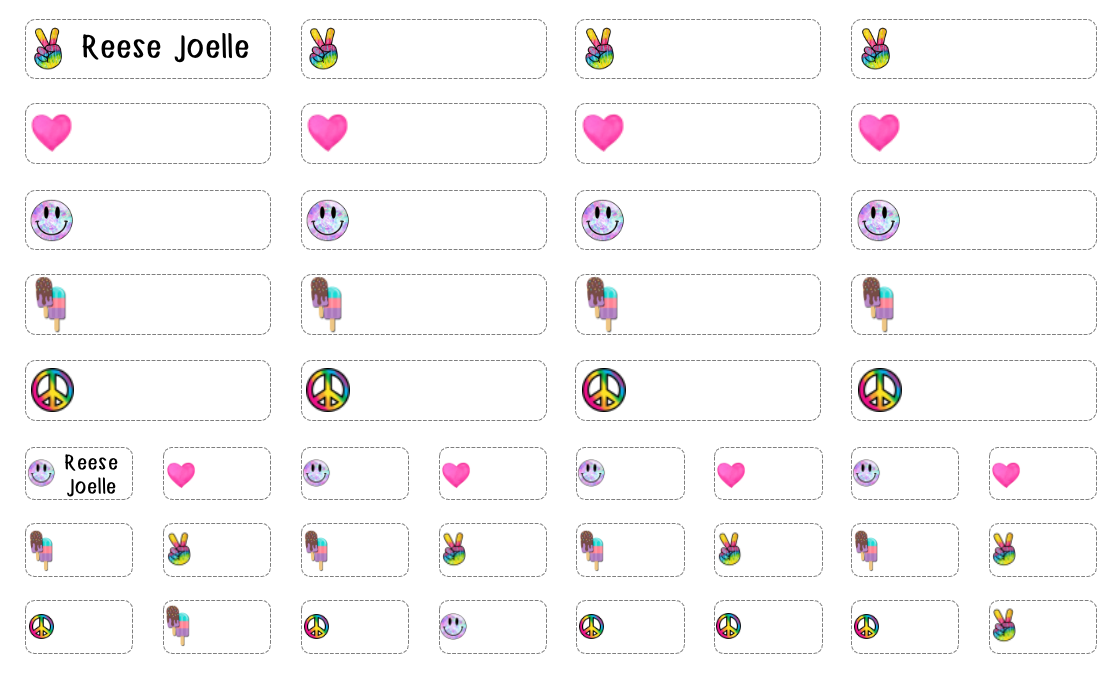
Task: Click peace hand icon beside large Reese Joelle name
Action: [48, 48]
